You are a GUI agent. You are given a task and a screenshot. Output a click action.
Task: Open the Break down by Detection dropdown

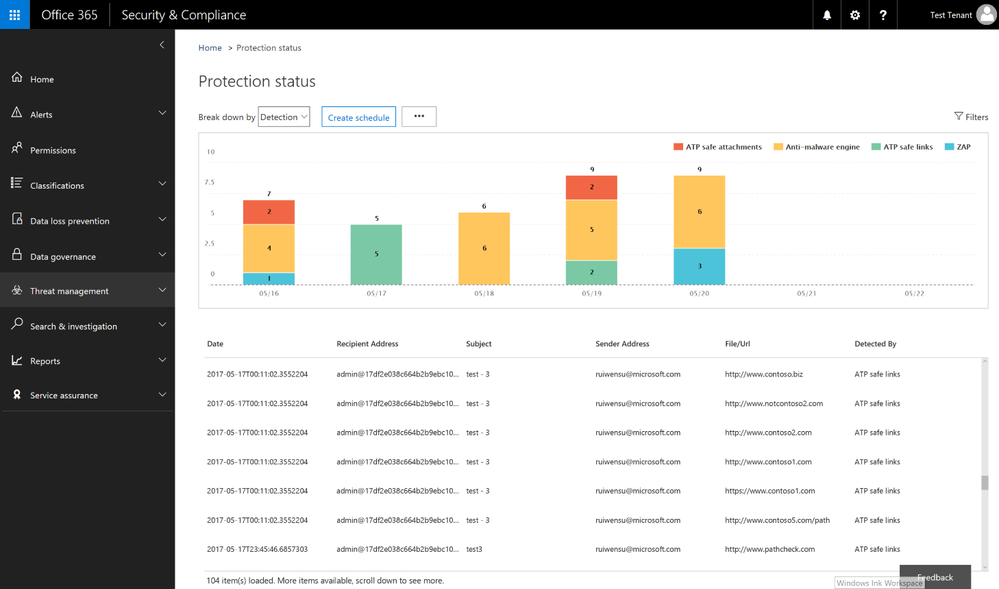(284, 117)
